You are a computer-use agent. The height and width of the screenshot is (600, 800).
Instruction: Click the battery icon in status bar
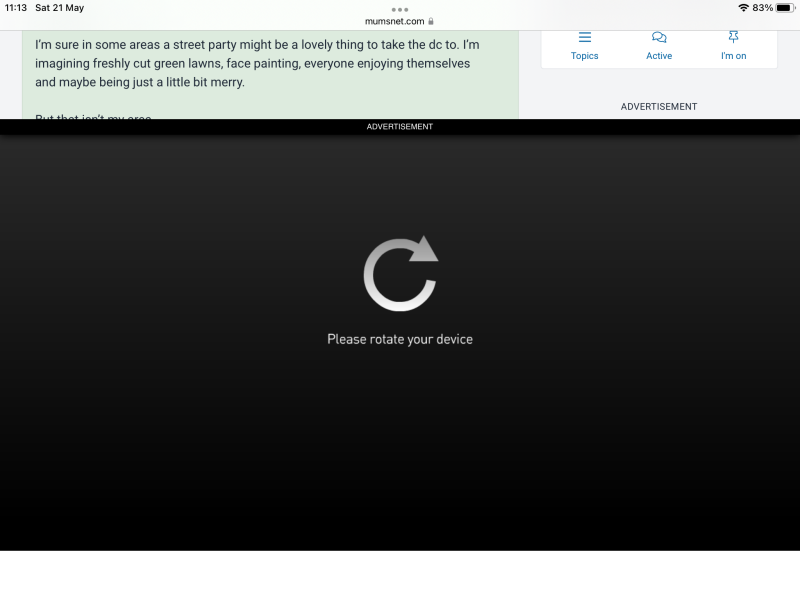pos(784,8)
